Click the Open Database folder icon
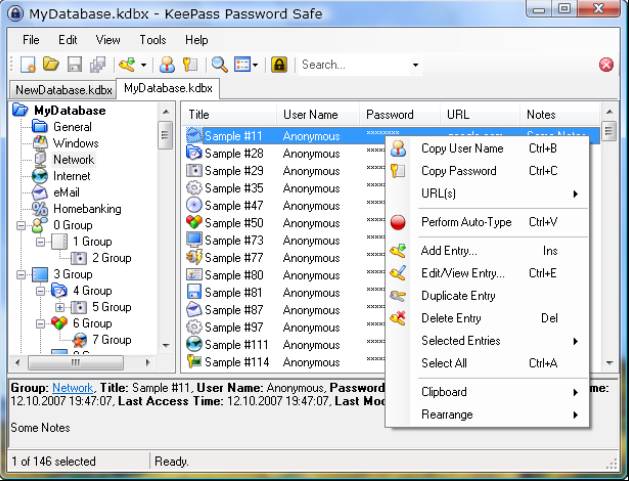 pos(51,64)
